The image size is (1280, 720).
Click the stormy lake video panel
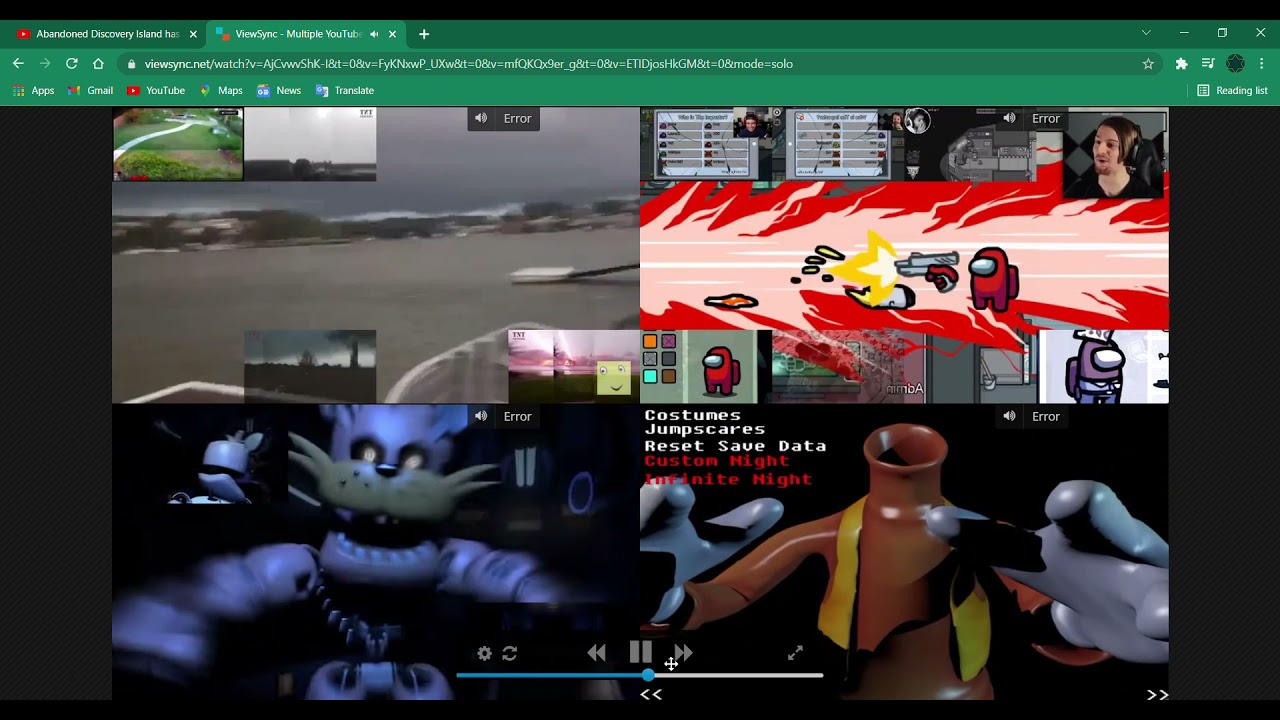tap(376, 255)
